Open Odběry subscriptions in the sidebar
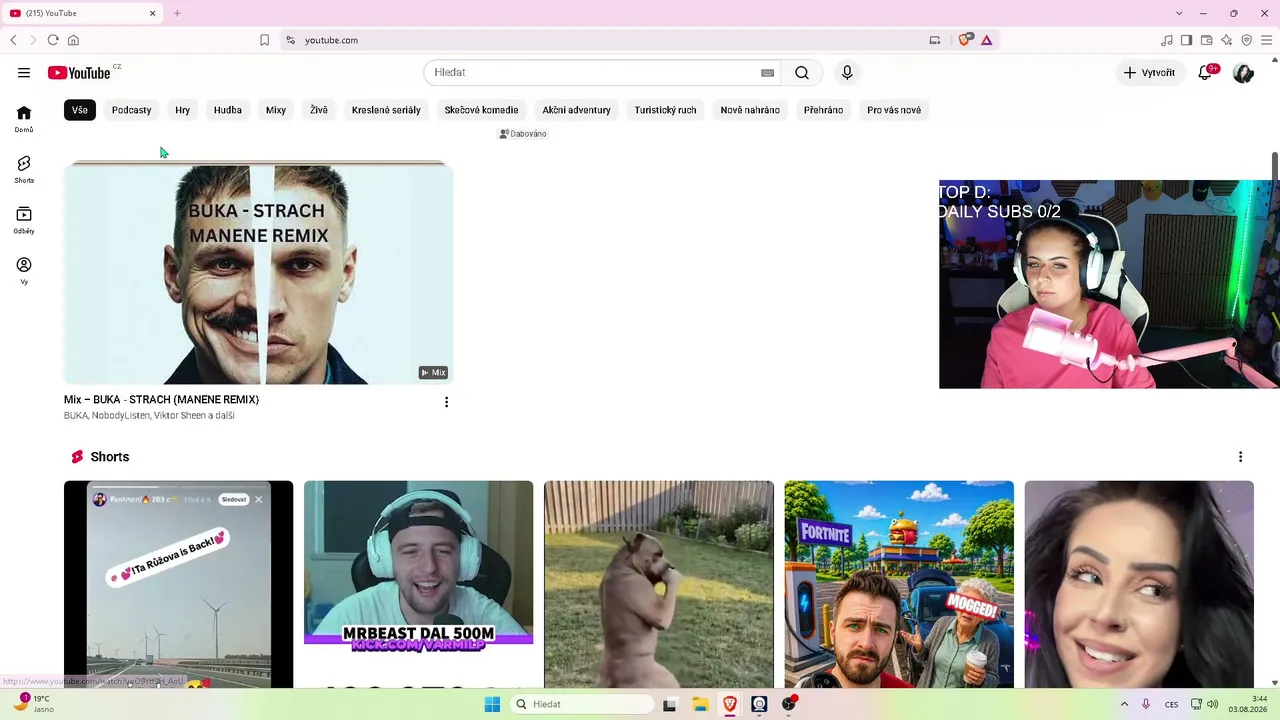 pyautogui.click(x=24, y=220)
